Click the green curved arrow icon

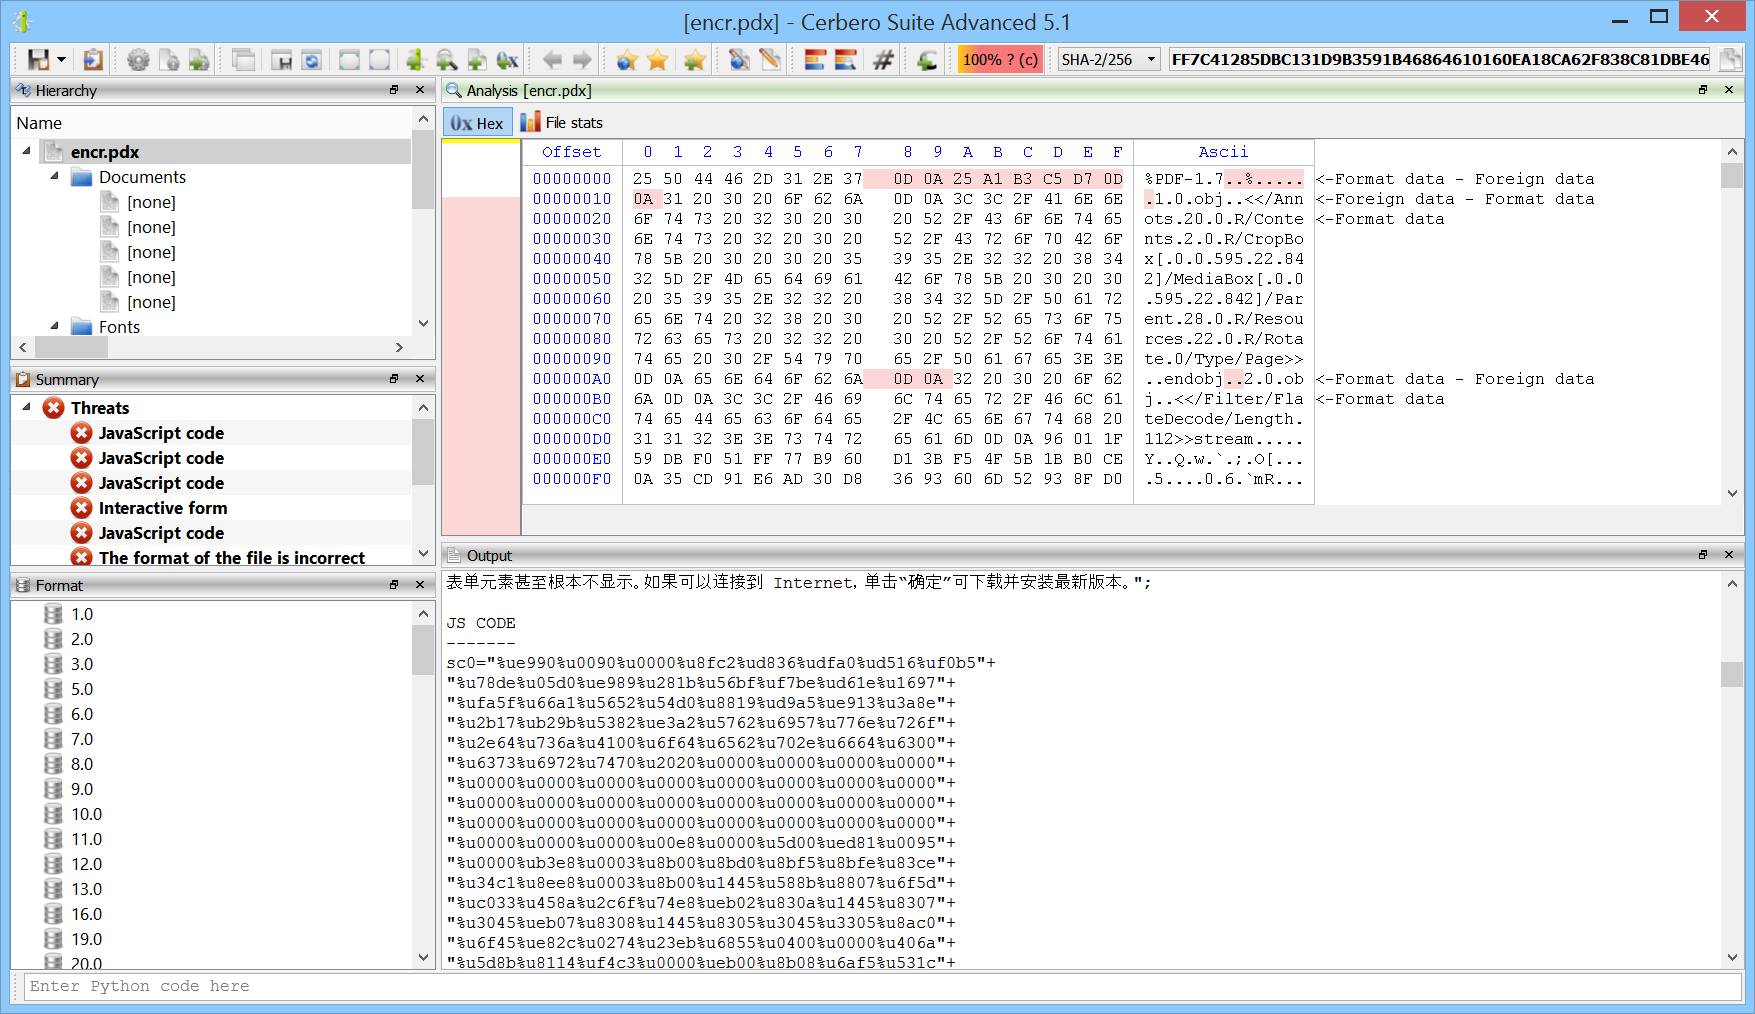coord(927,60)
